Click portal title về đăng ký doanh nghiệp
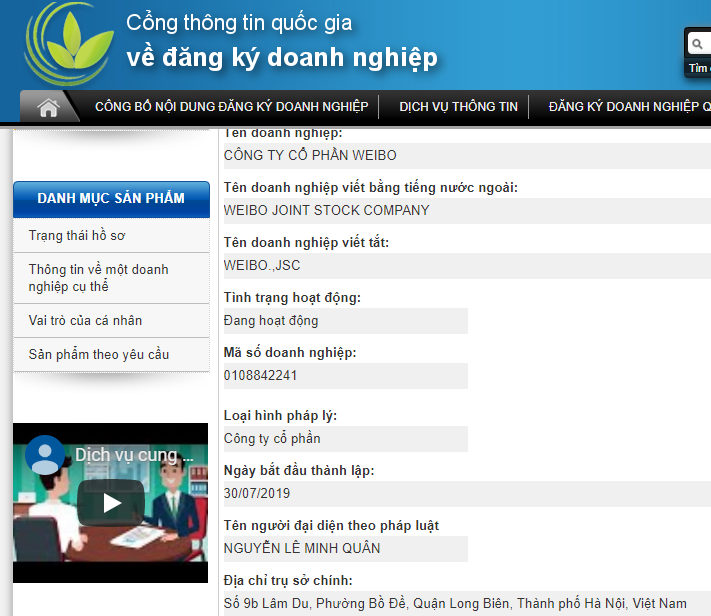The image size is (711, 616). coord(282,58)
